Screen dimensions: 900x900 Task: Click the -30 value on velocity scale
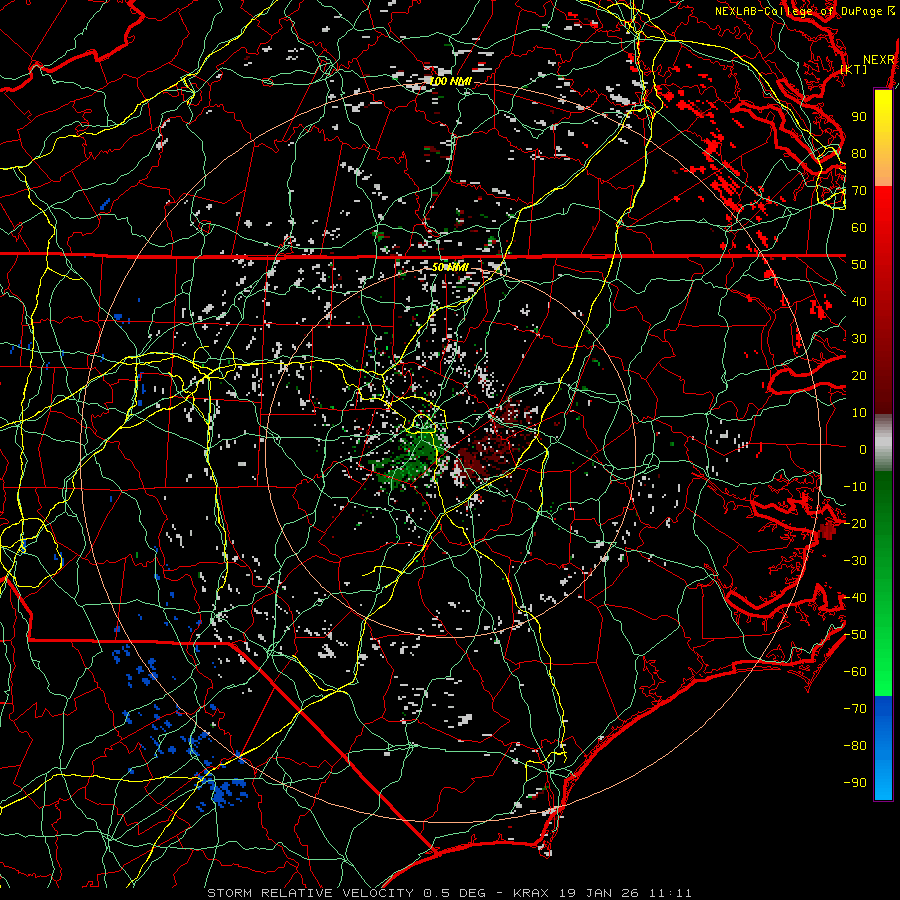tap(855, 561)
